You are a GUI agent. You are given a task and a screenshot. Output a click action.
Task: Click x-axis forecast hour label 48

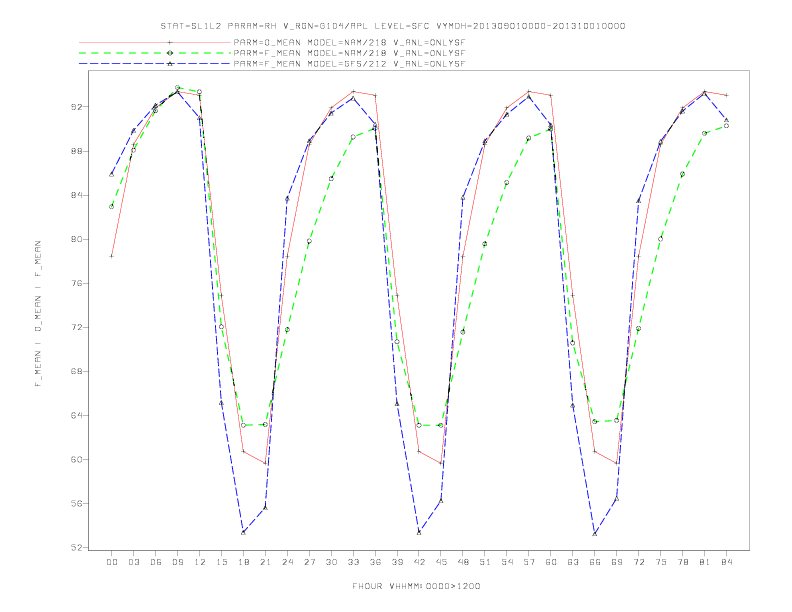(463, 562)
